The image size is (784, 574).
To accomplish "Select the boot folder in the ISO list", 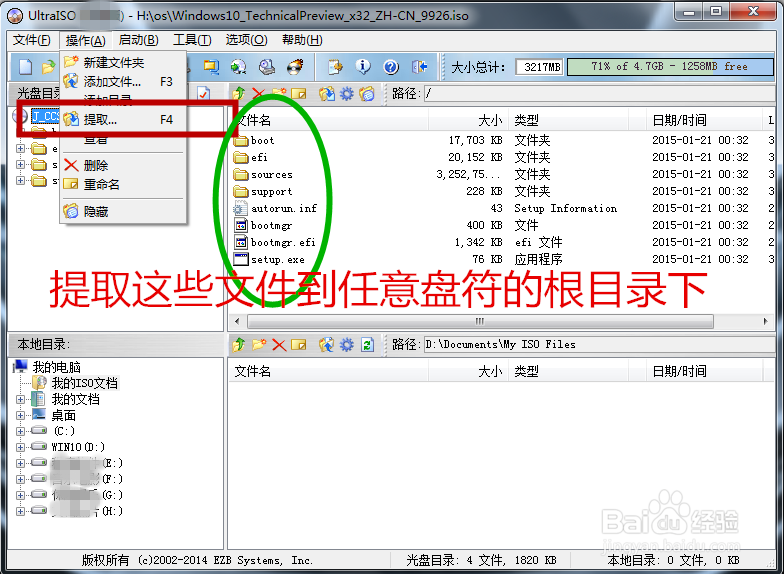I will click(x=262, y=140).
